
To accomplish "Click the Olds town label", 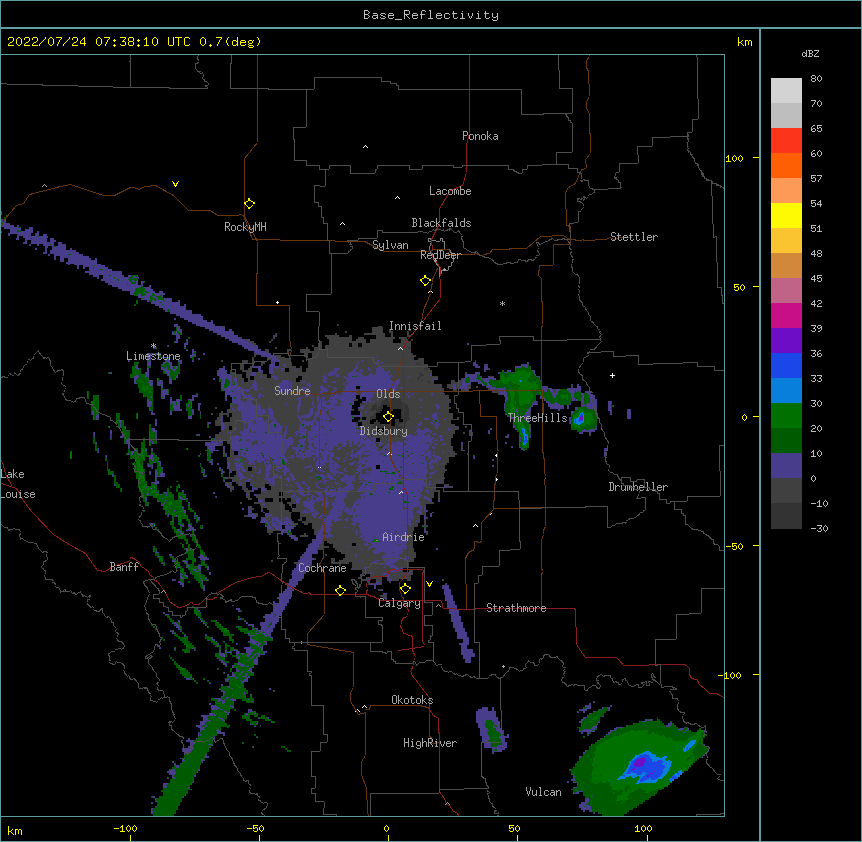I will [388, 394].
